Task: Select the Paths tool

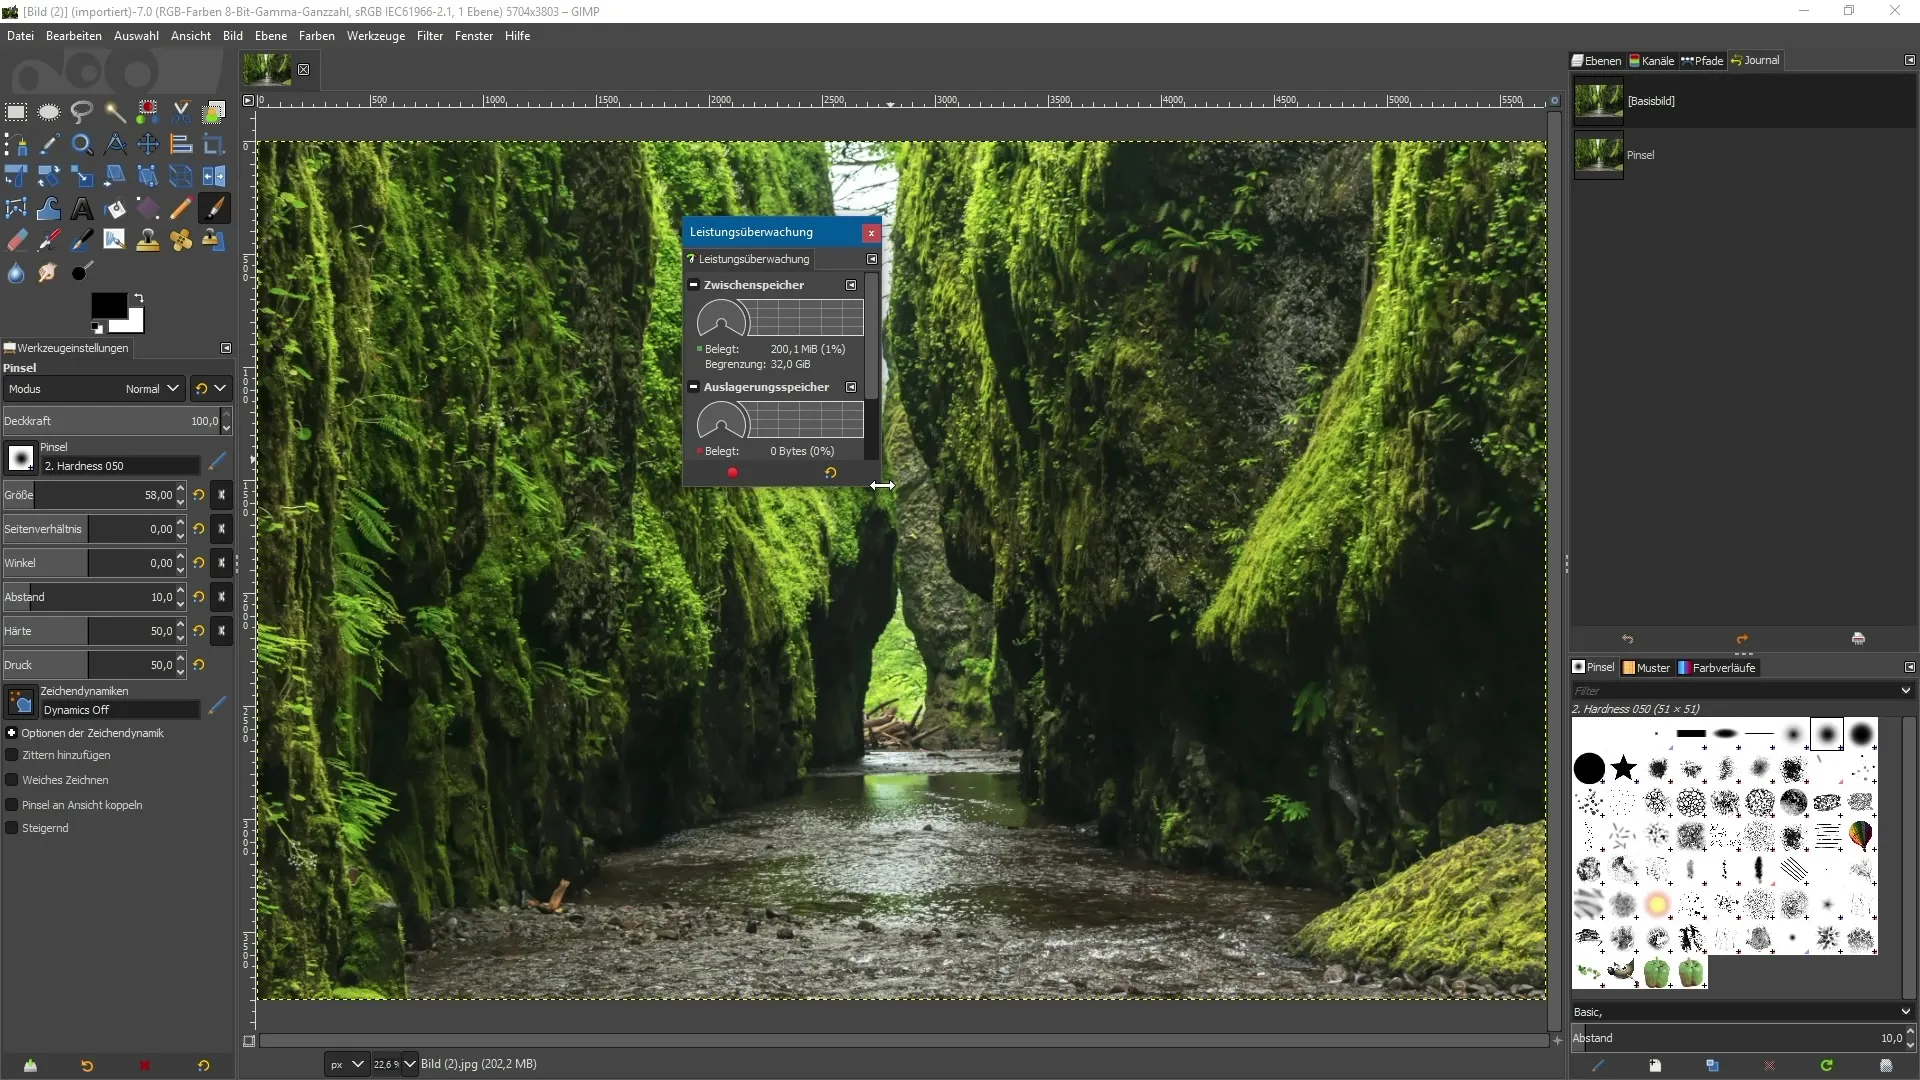Action: pos(16,145)
